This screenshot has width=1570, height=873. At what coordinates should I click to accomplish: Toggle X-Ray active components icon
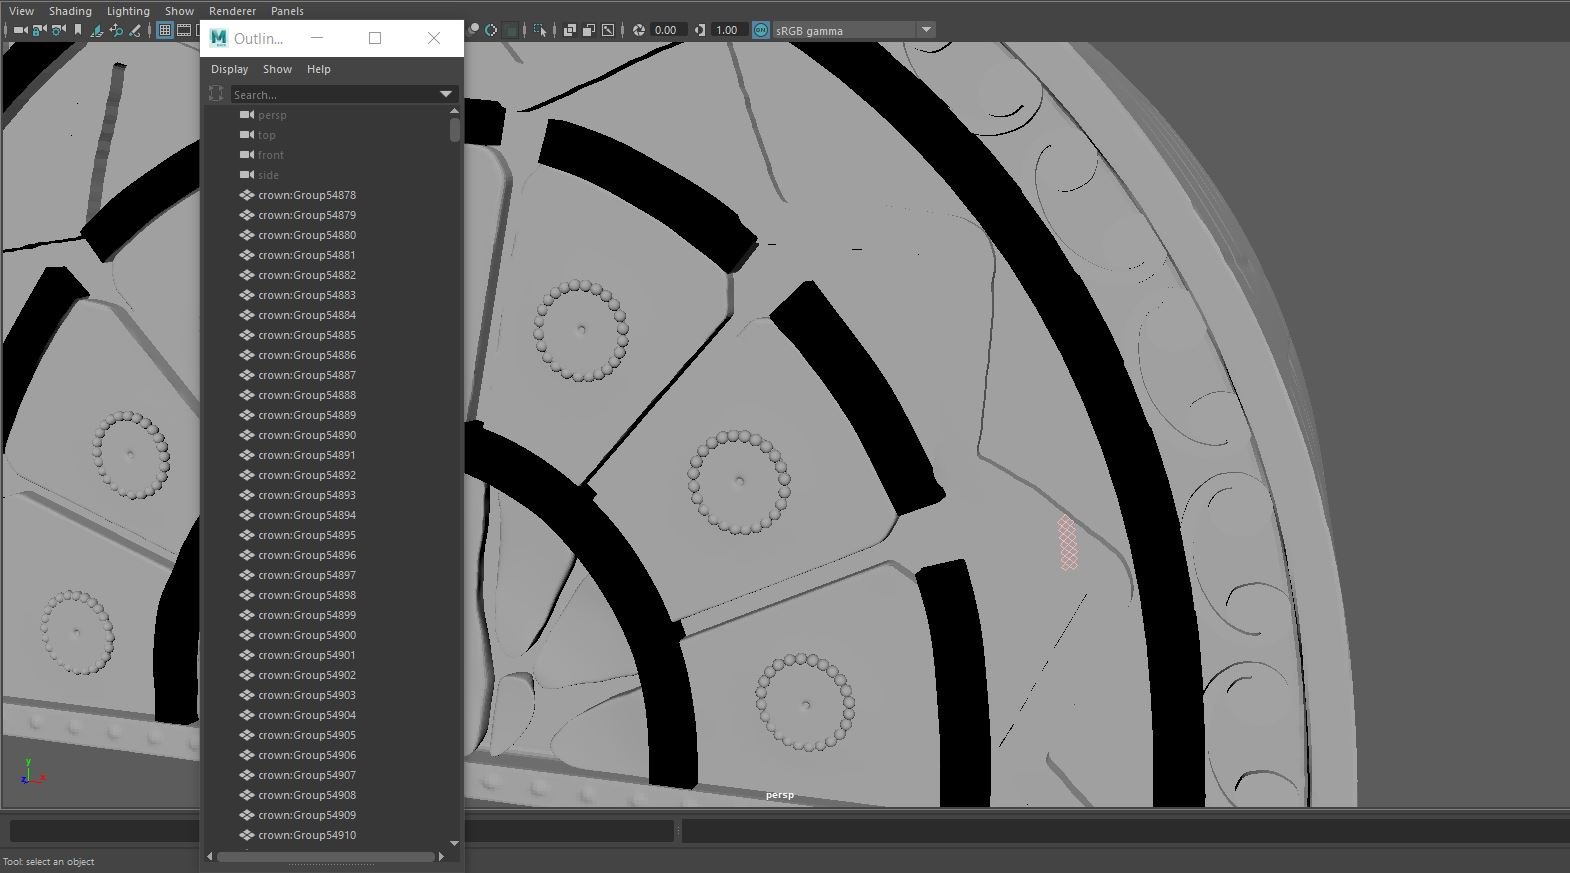pos(589,30)
